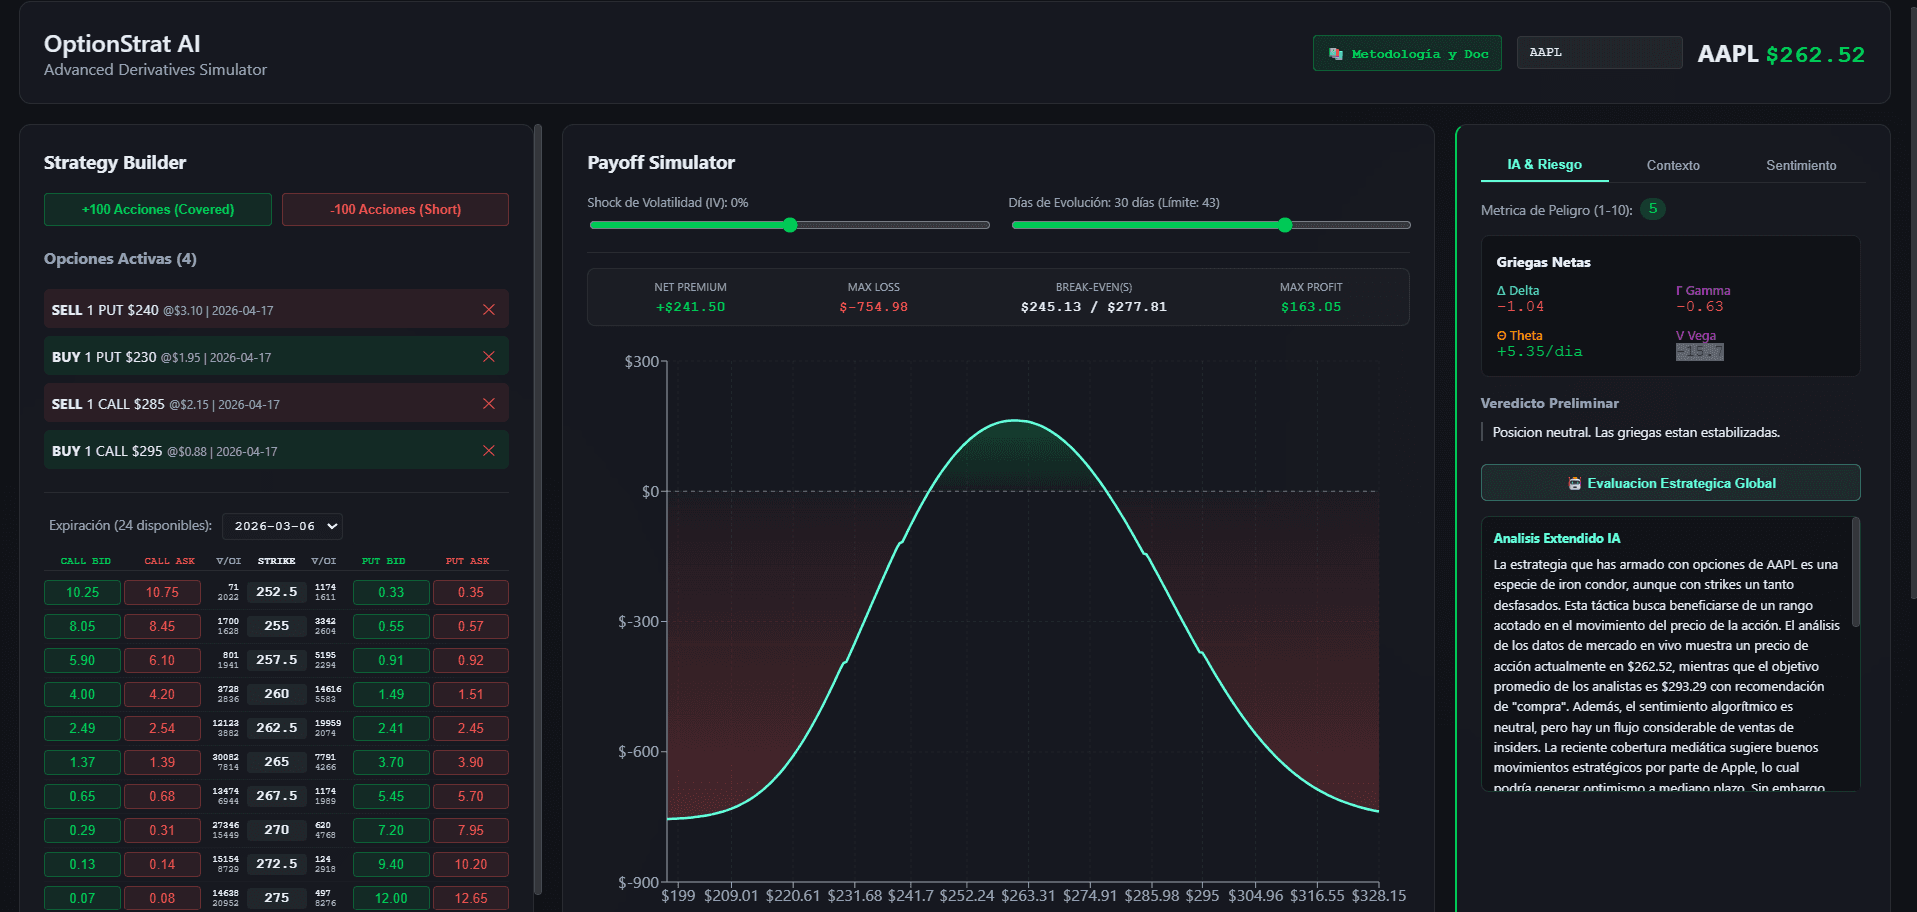Image resolution: width=1917 pixels, height=912 pixels.
Task: Click the books icon on Metodología y Doc
Action: 1337,53
